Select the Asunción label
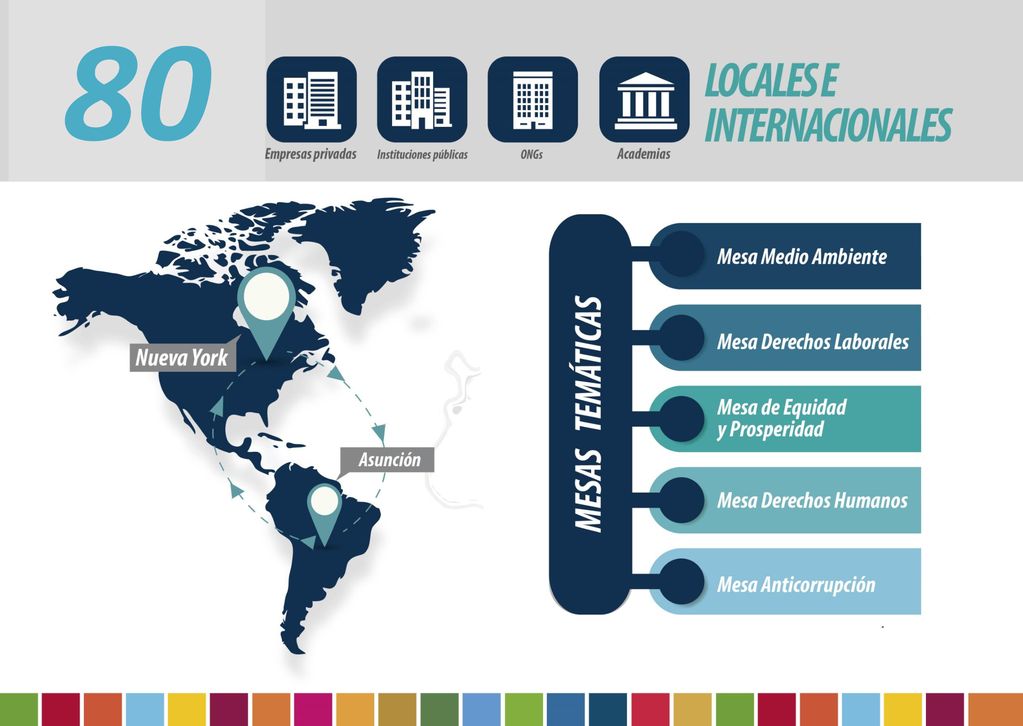 point(389,460)
